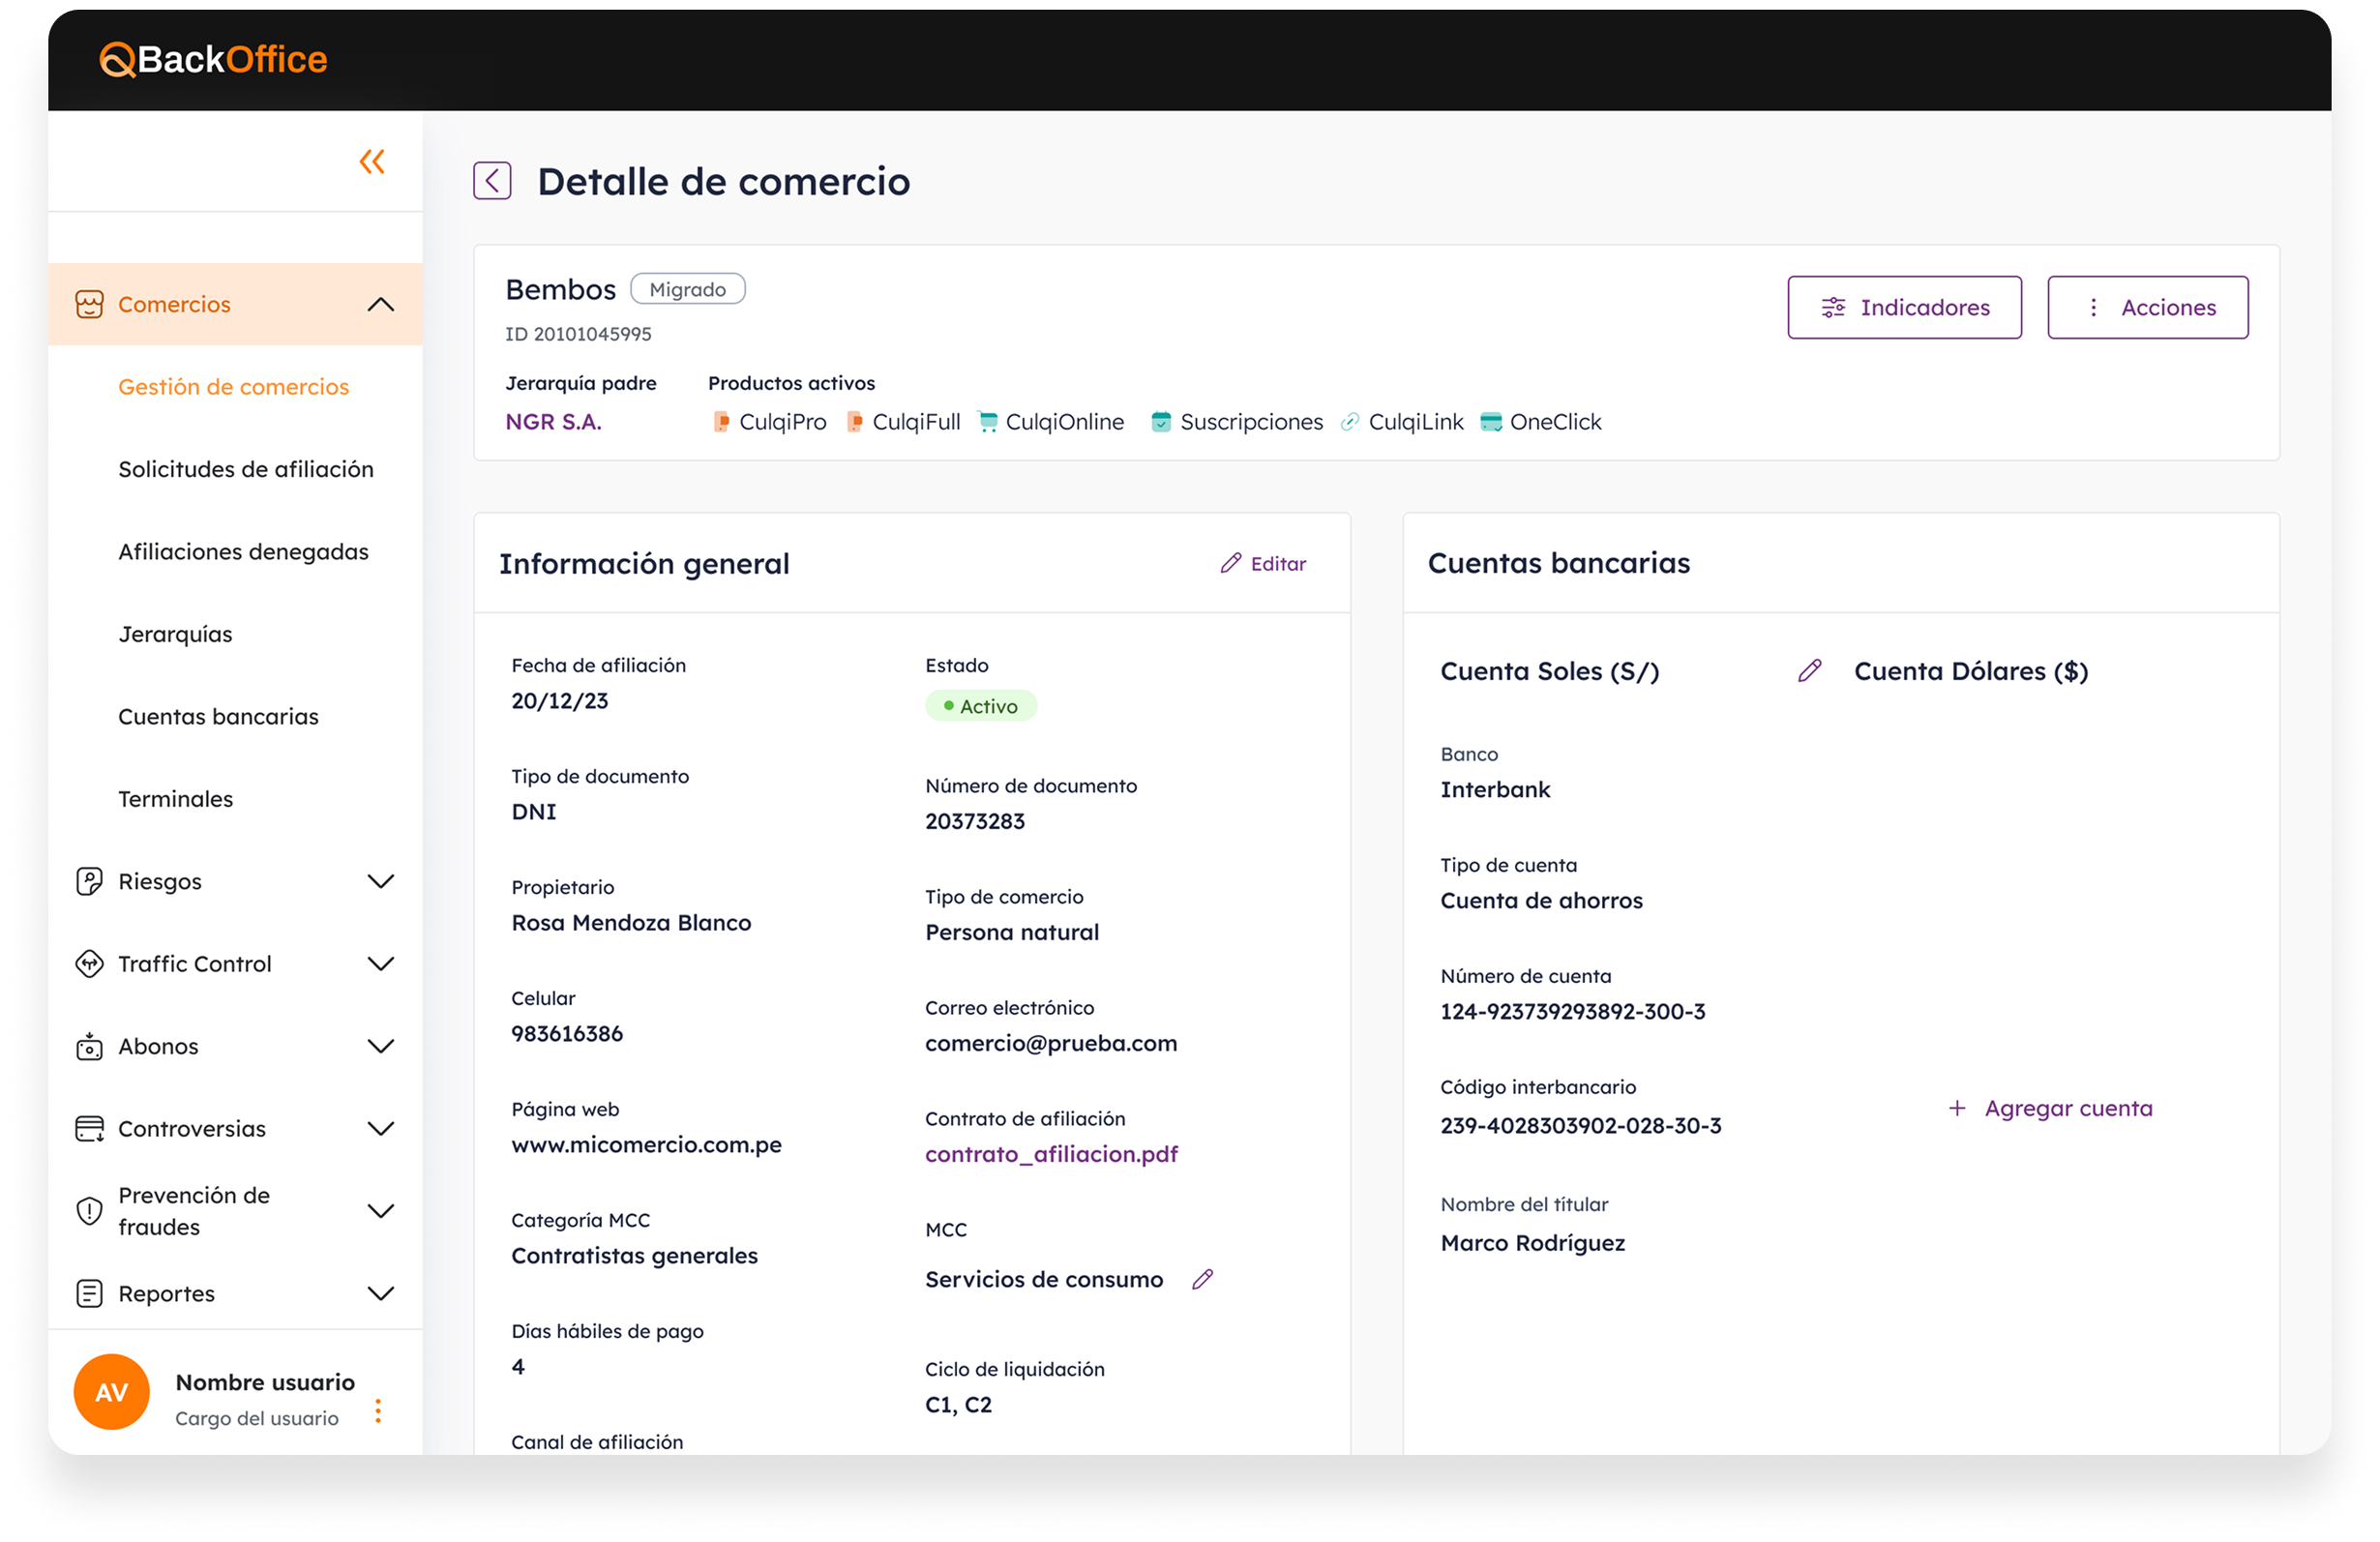Image resolution: width=2380 pixels, height=1542 pixels.
Task: Open the contrato_afiliacion.pdf link
Action: 1051,1154
